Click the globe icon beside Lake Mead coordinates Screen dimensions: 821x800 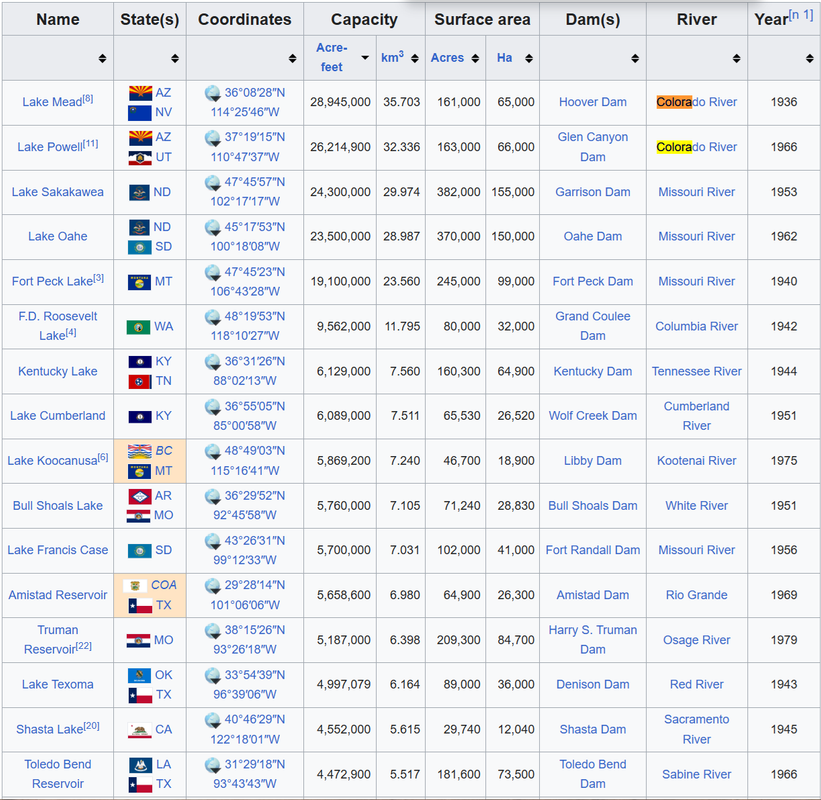click(x=213, y=93)
